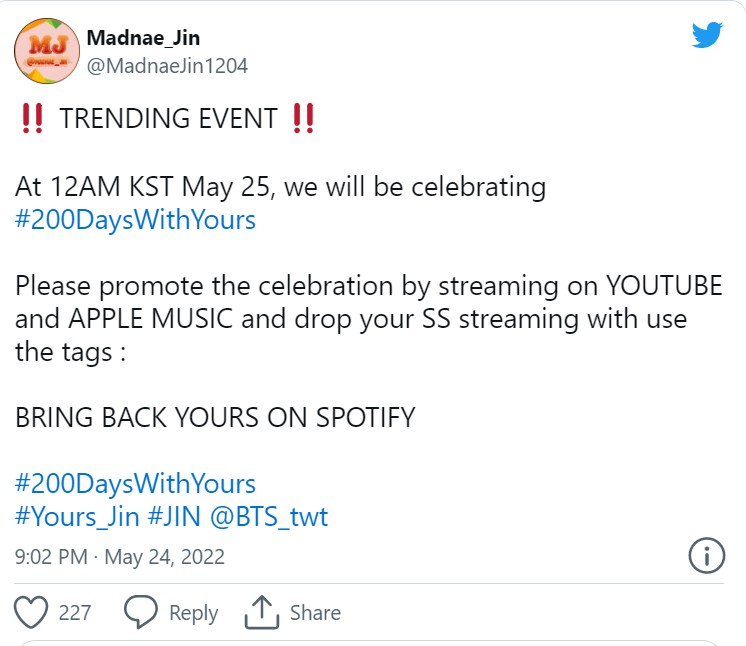This screenshot has width=746, height=646.
Task: Click the TRENDING EVENT headline text
Action: pyautogui.click(x=168, y=118)
